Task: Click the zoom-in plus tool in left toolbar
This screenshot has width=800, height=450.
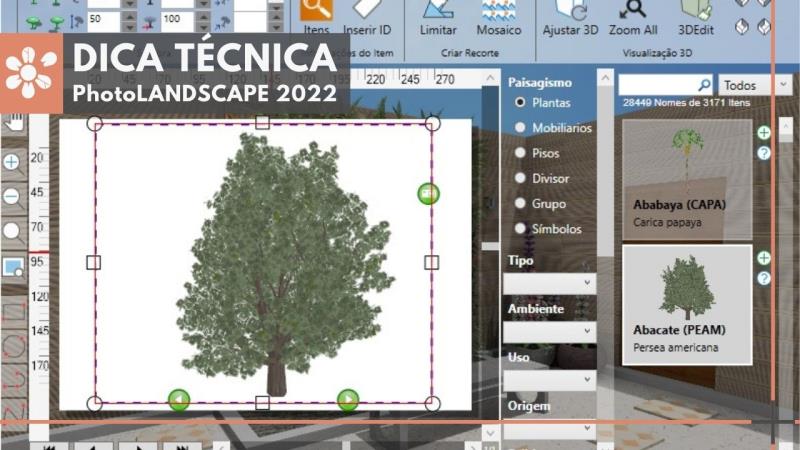Action: [12, 162]
